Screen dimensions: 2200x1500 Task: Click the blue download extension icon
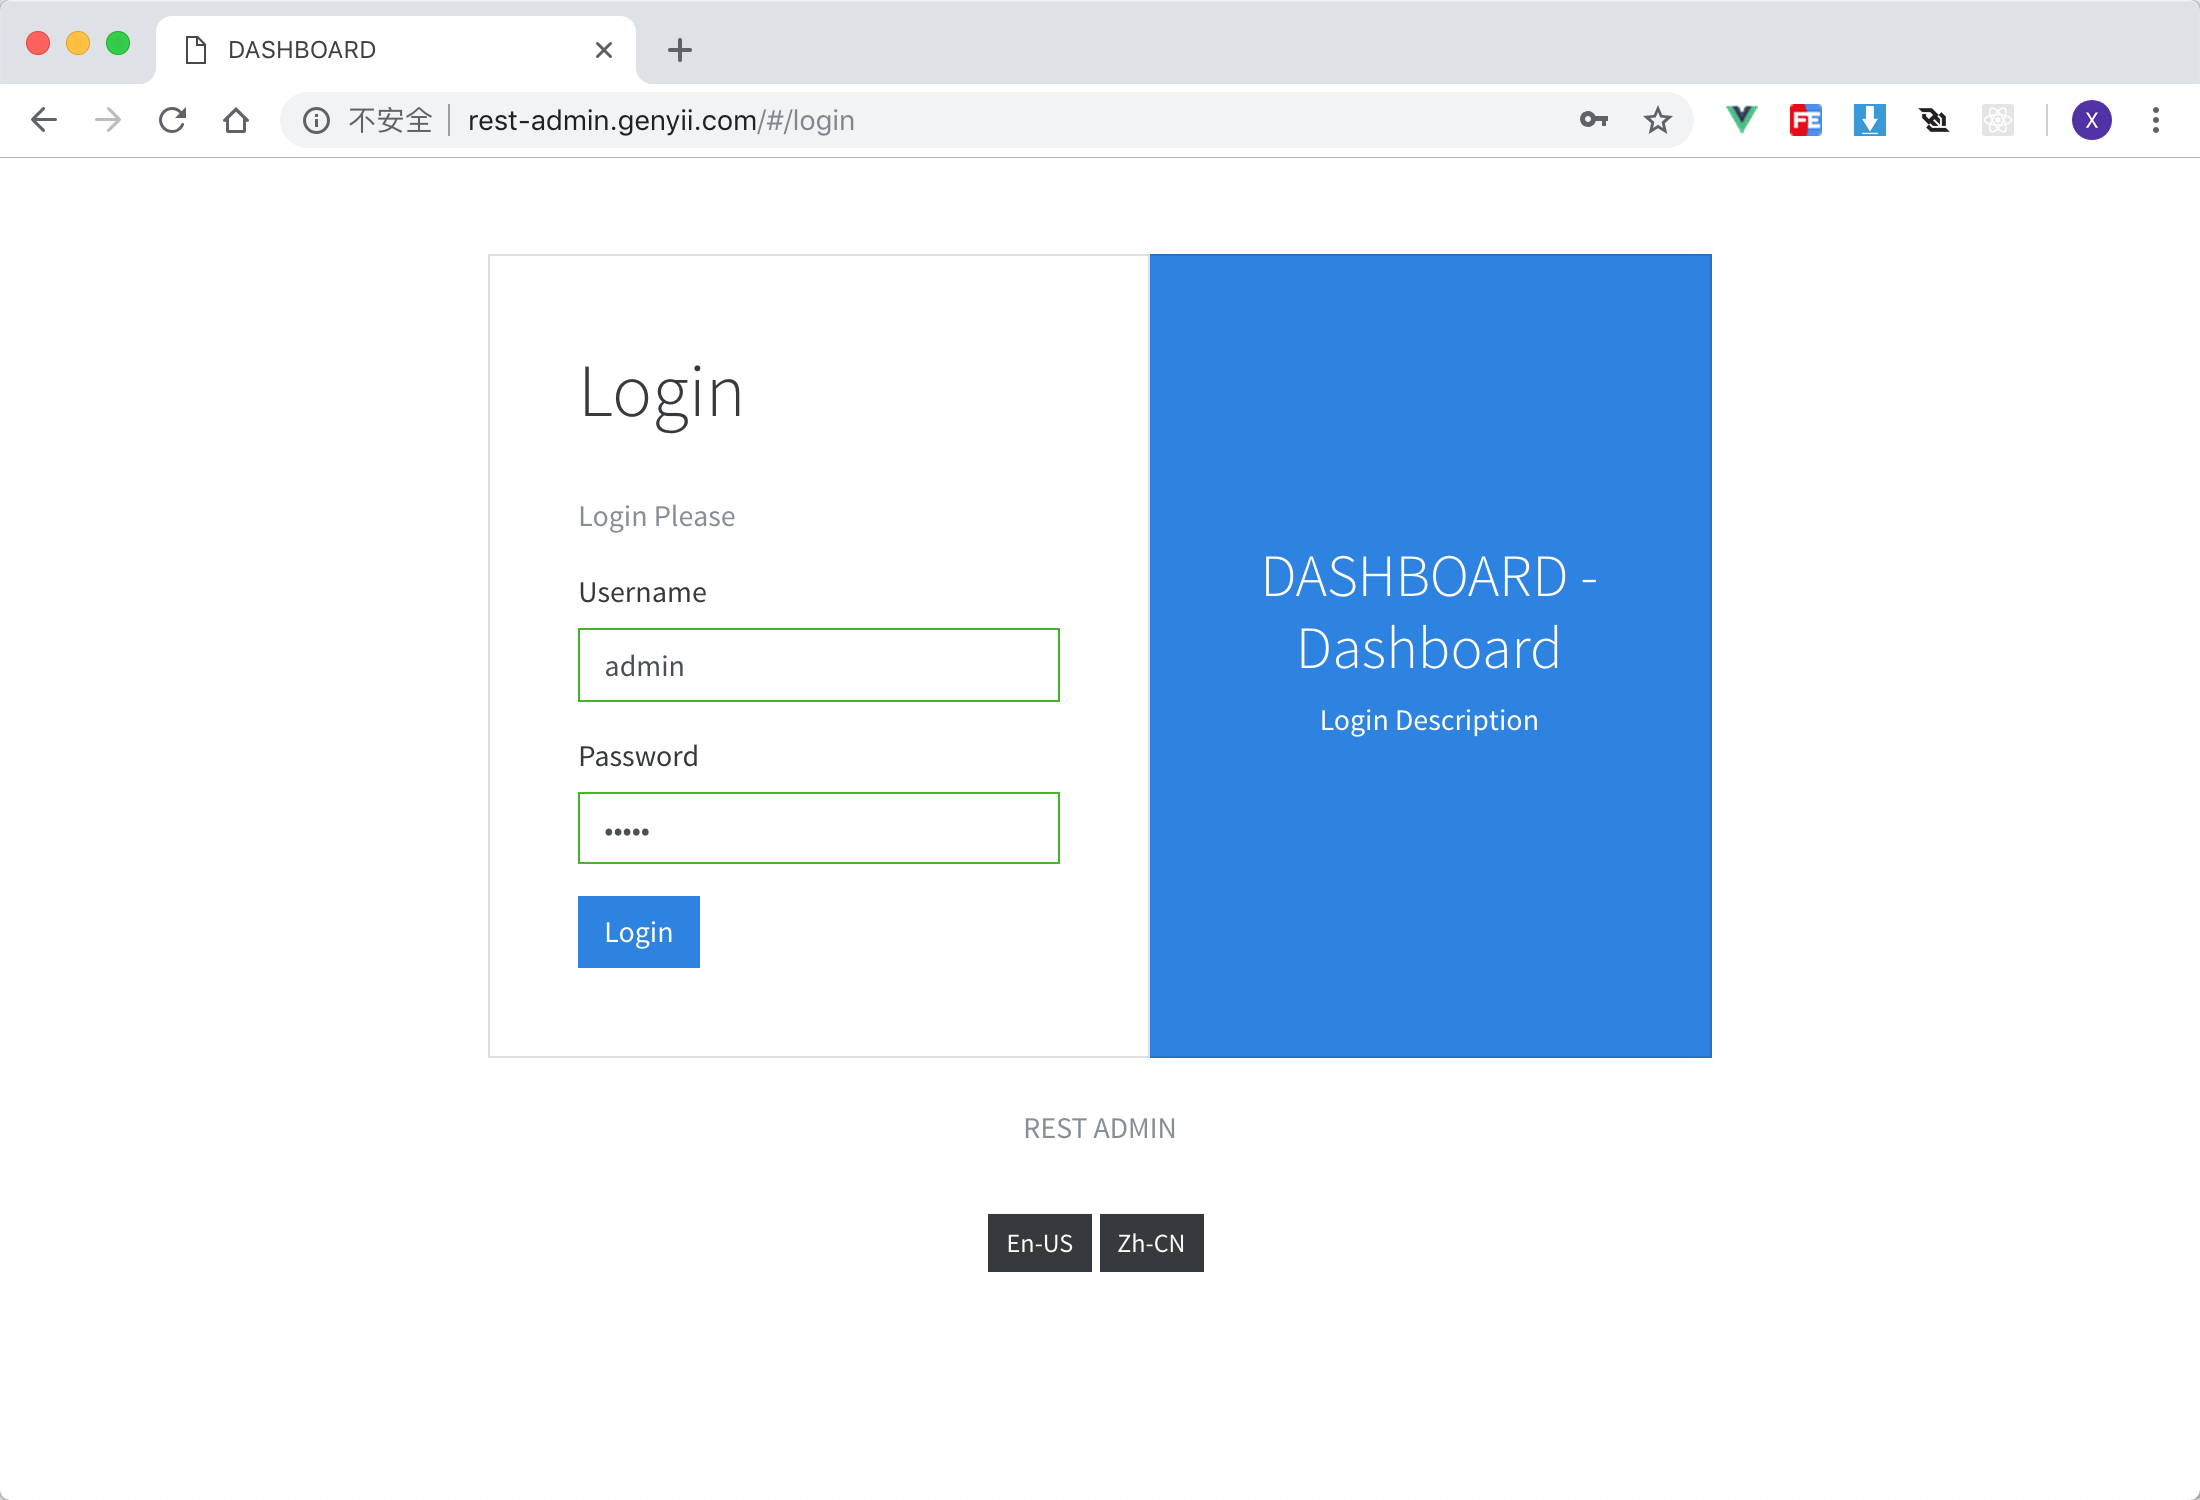(x=1869, y=120)
